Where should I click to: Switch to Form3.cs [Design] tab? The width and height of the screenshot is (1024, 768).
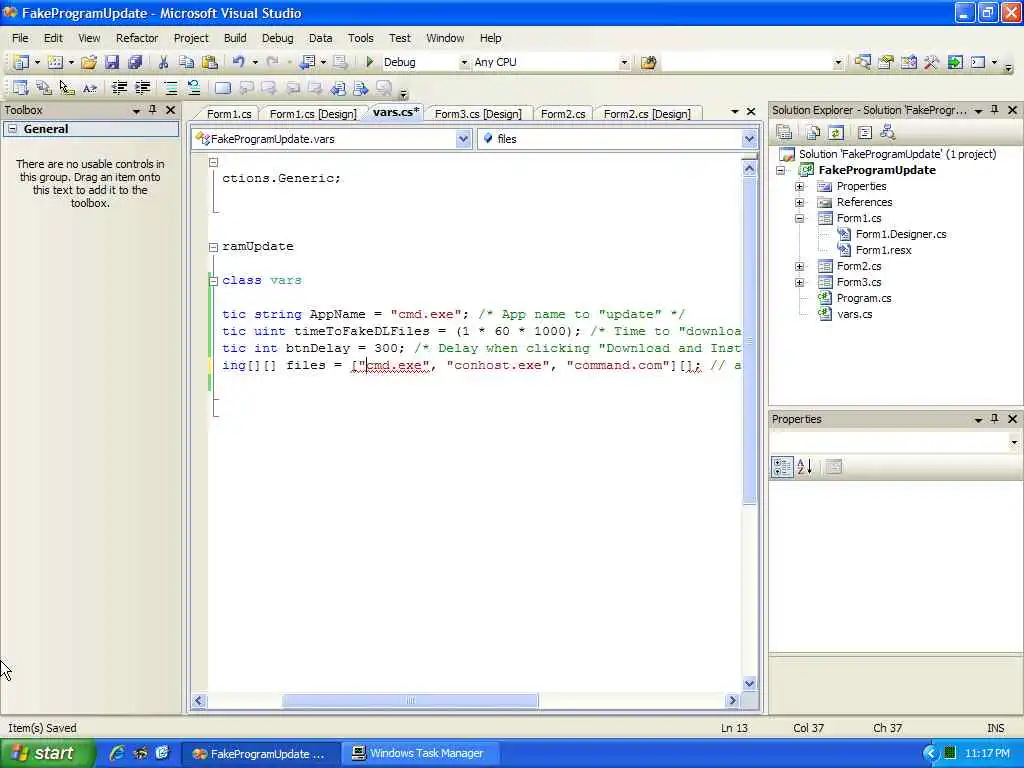(x=478, y=114)
